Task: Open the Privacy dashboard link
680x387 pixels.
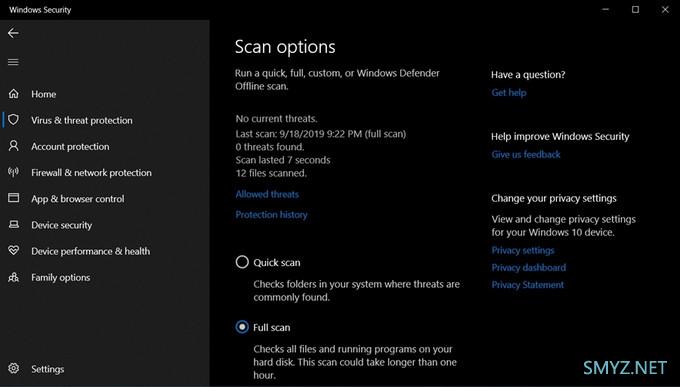Action: click(x=529, y=268)
